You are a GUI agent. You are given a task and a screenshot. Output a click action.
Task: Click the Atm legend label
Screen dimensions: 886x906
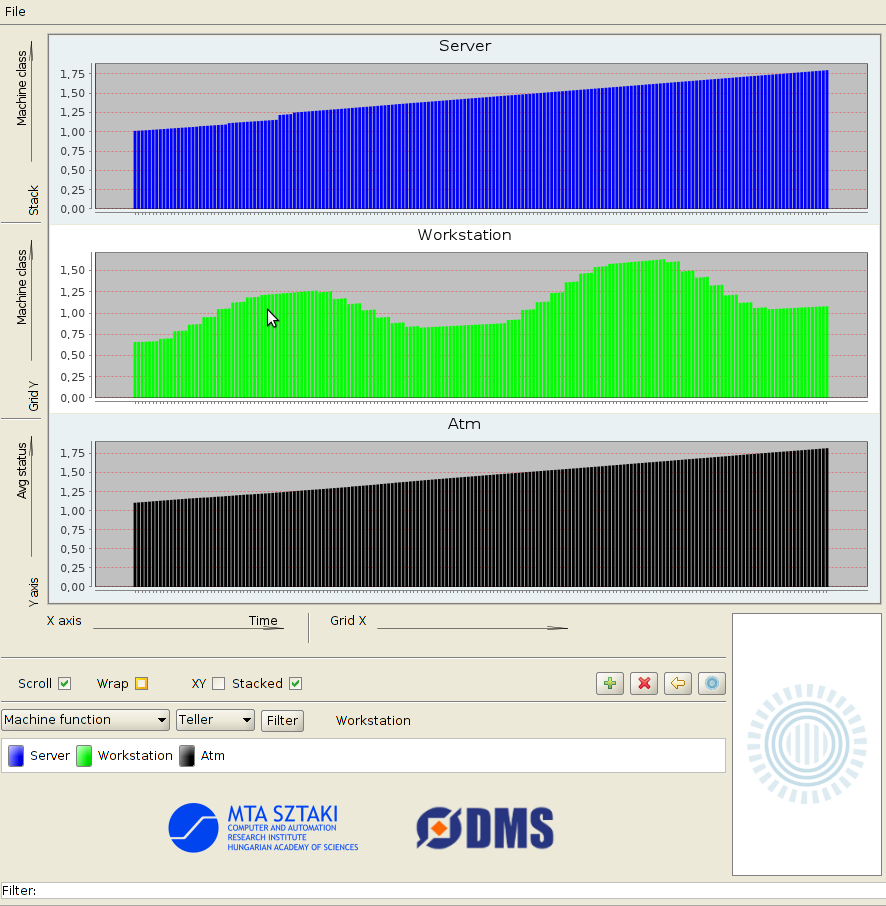[213, 756]
